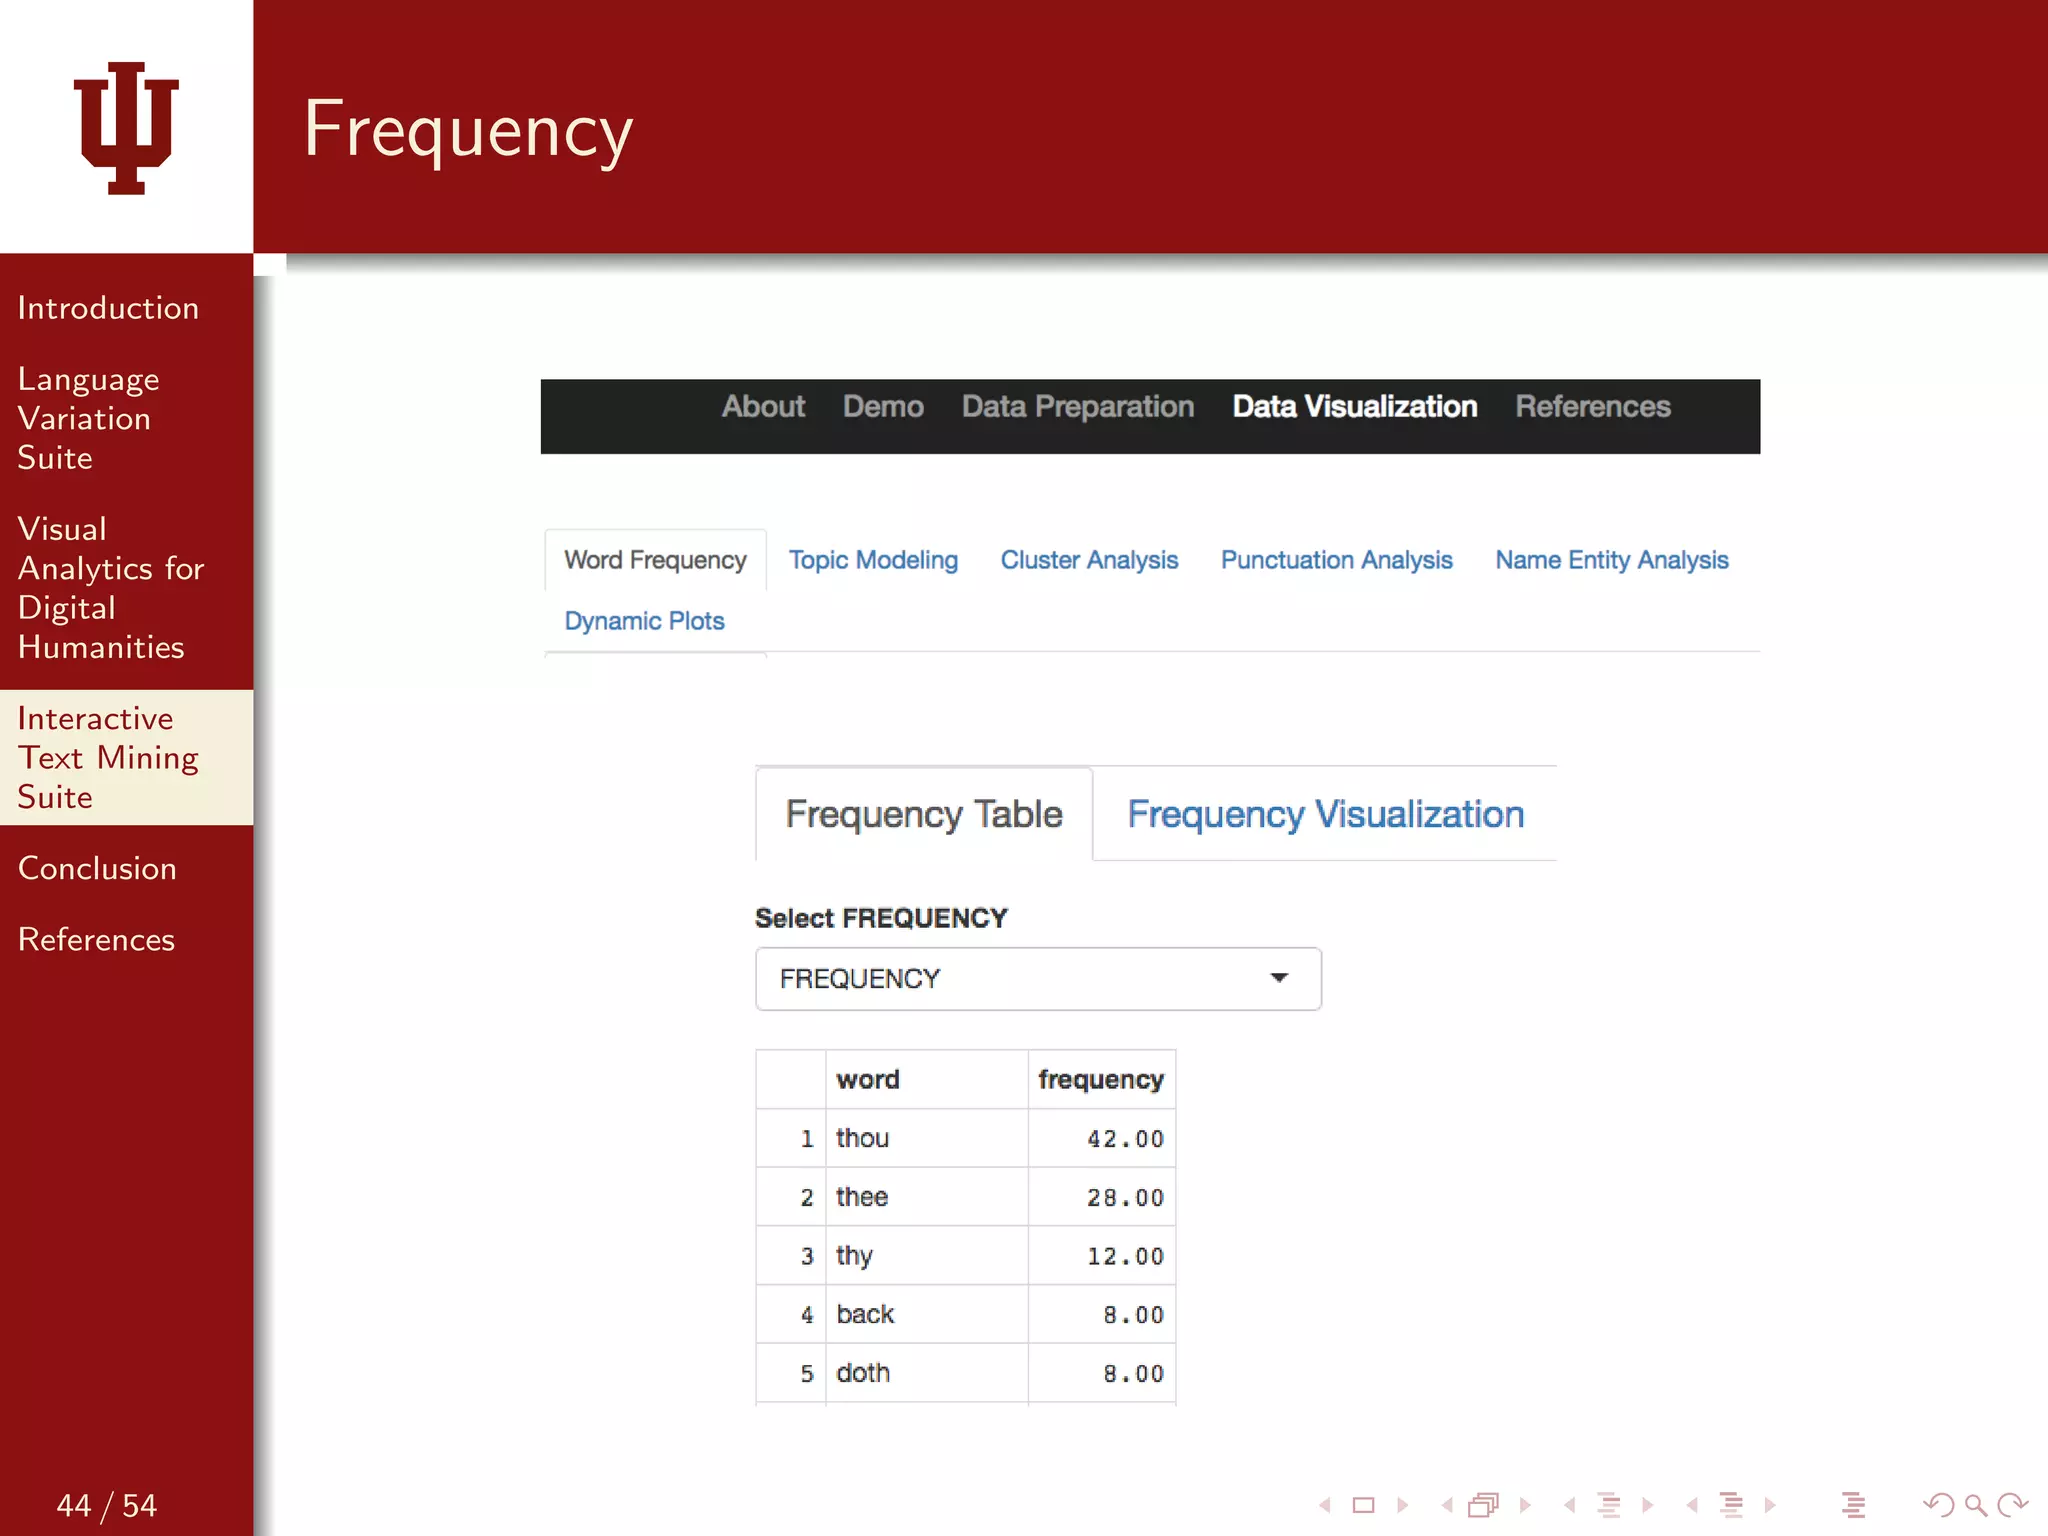Click the 'Select FREQUENCY' label

(881, 918)
